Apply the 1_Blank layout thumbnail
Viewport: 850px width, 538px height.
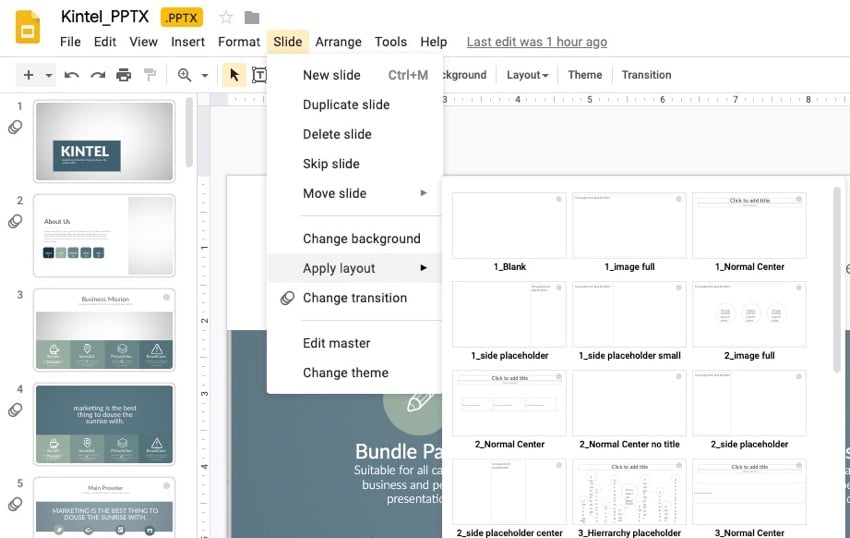coord(509,226)
